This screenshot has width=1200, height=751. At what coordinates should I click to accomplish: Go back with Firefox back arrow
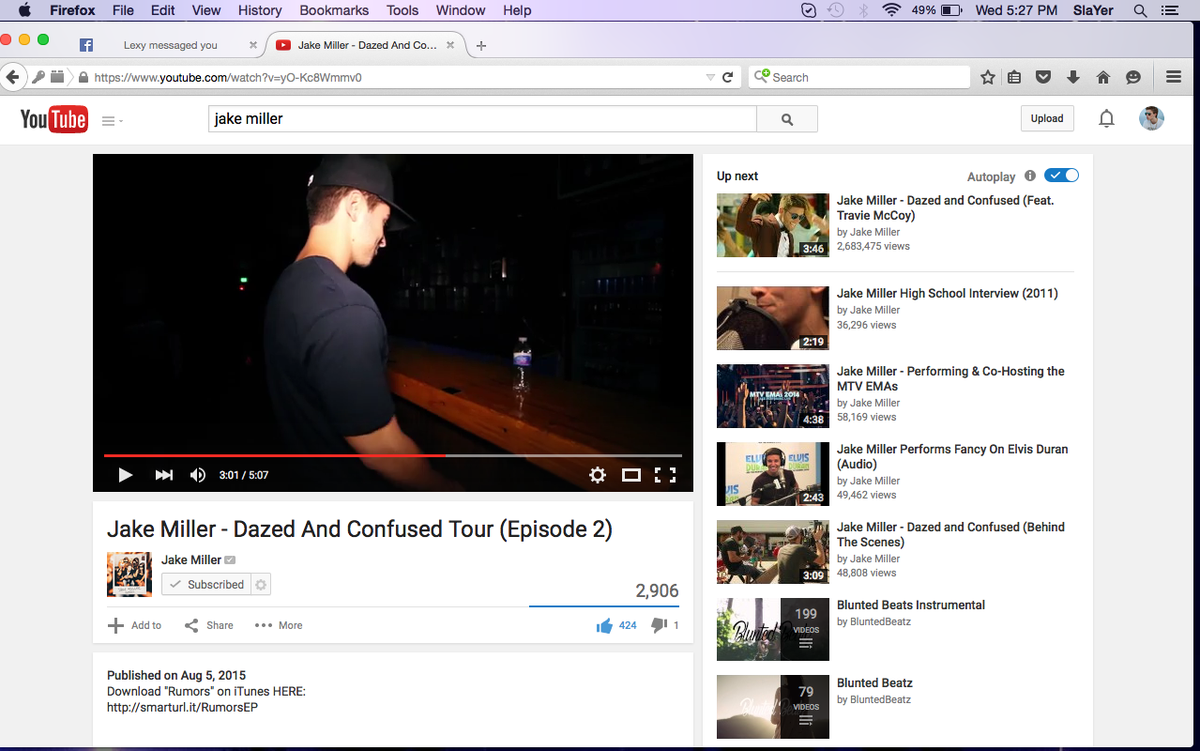pyautogui.click(x=13, y=77)
